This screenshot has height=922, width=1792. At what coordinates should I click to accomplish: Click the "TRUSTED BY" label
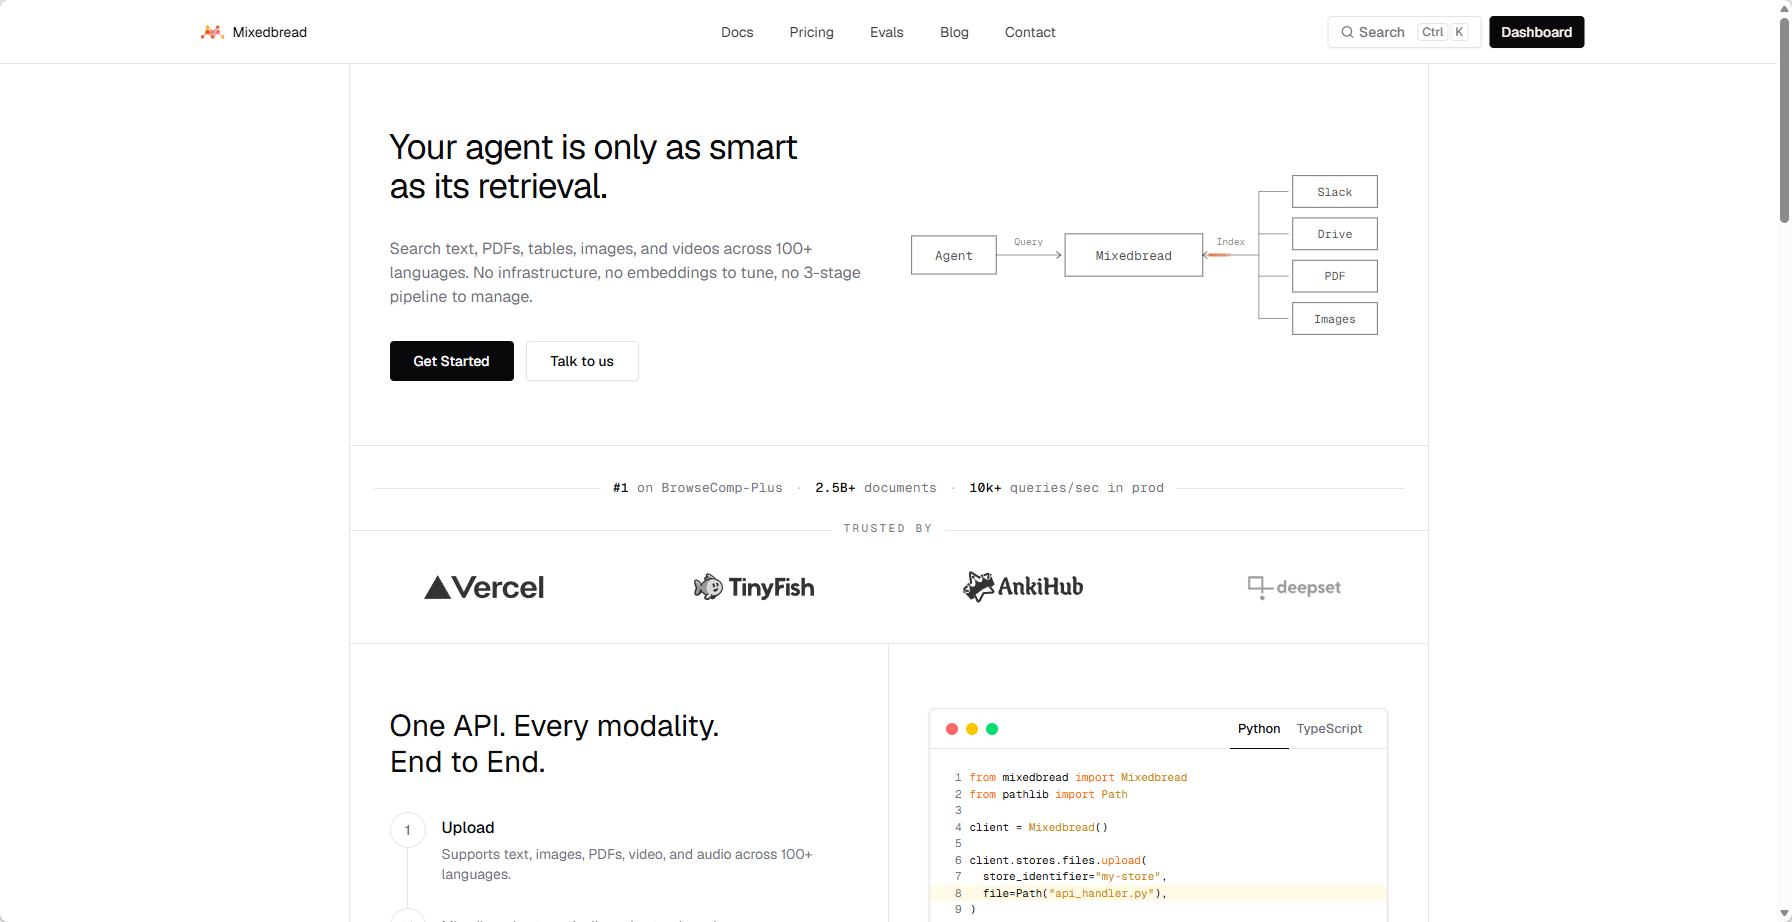click(x=888, y=528)
